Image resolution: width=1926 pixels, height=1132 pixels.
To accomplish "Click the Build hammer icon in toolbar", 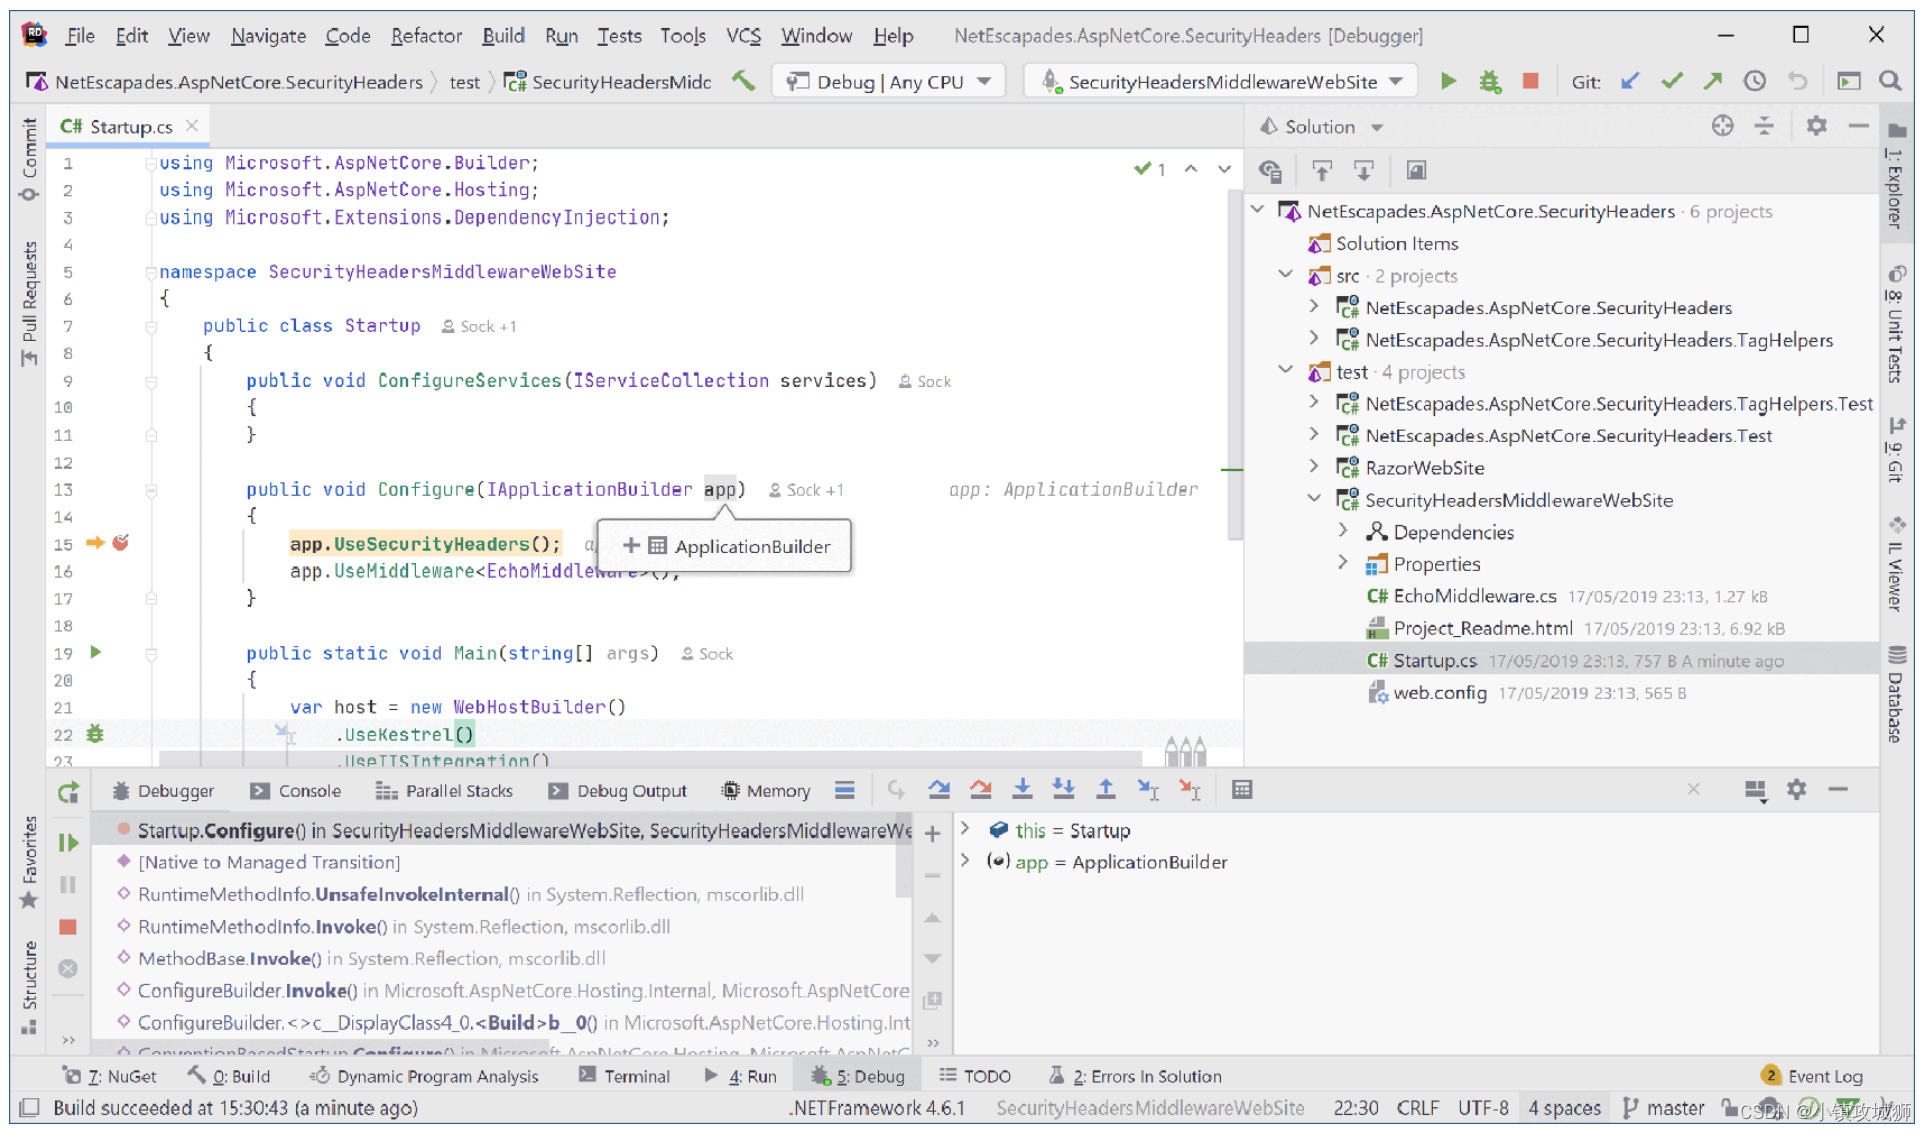I will (743, 81).
